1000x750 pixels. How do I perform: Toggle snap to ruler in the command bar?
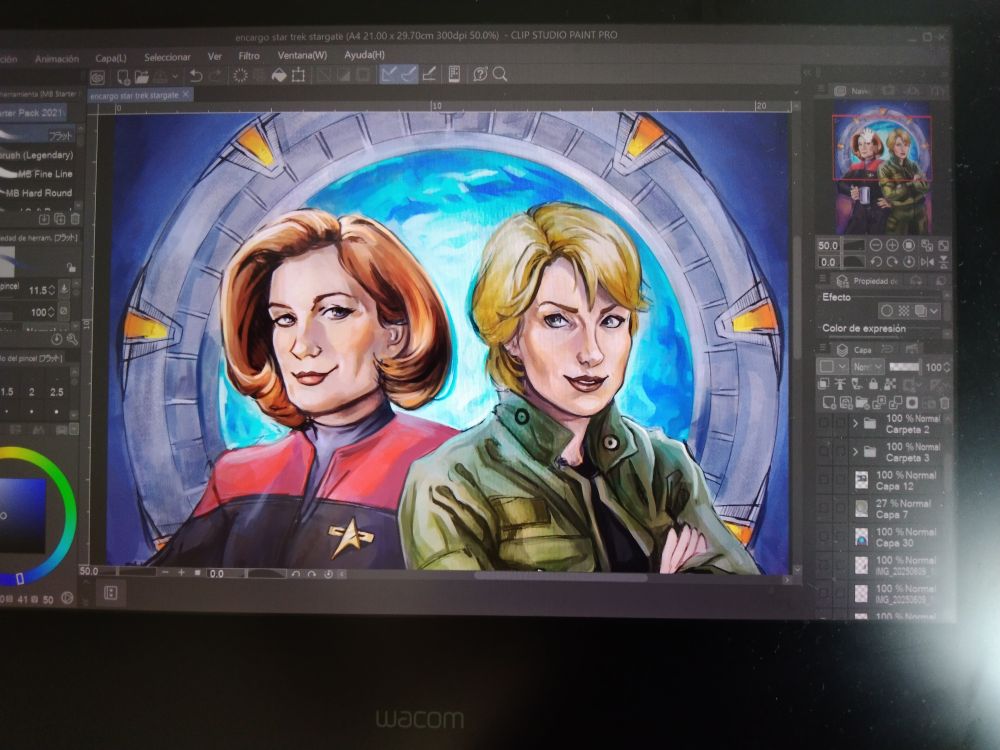pos(388,75)
